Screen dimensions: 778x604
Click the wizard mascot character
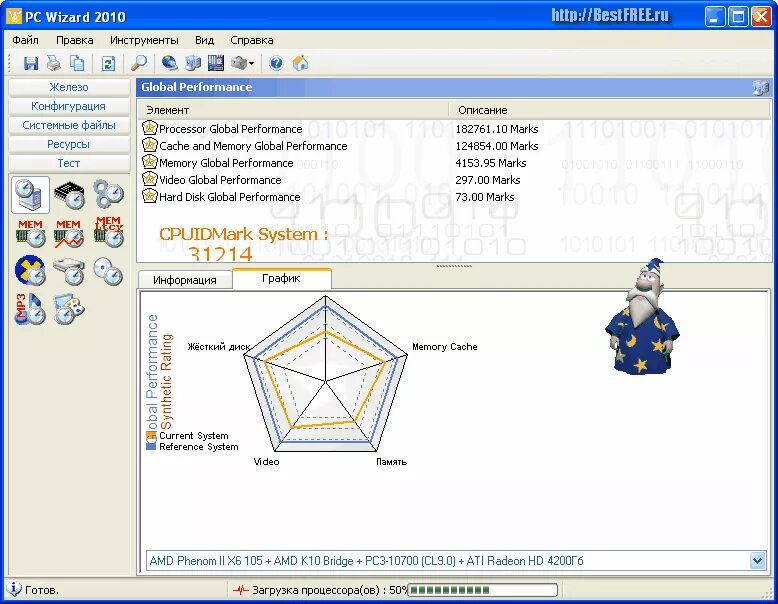642,316
